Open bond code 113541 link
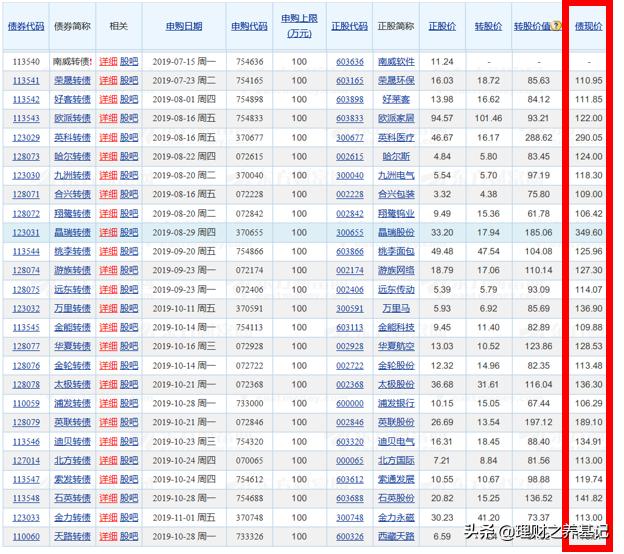The height and width of the screenshot is (554, 624). coord(26,81)
